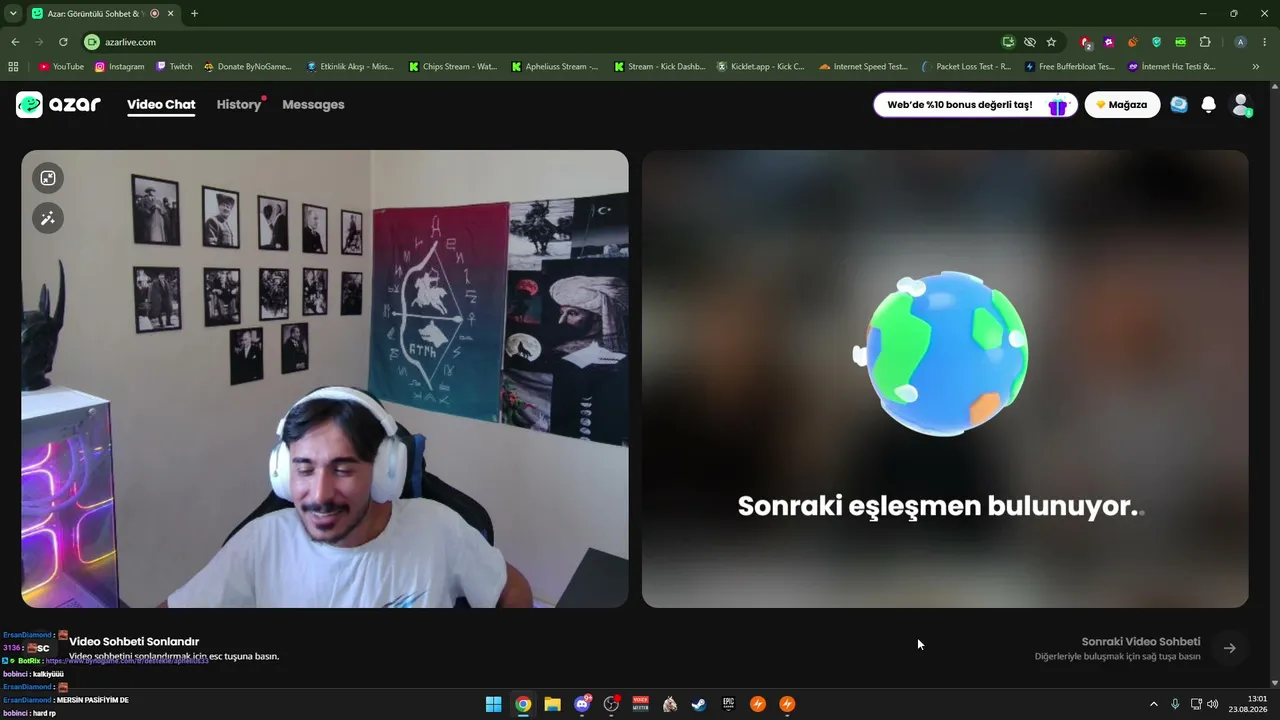The image size is (1280, 720).
Task: Click the next video chat arrow
Action: click(1230, 648)
